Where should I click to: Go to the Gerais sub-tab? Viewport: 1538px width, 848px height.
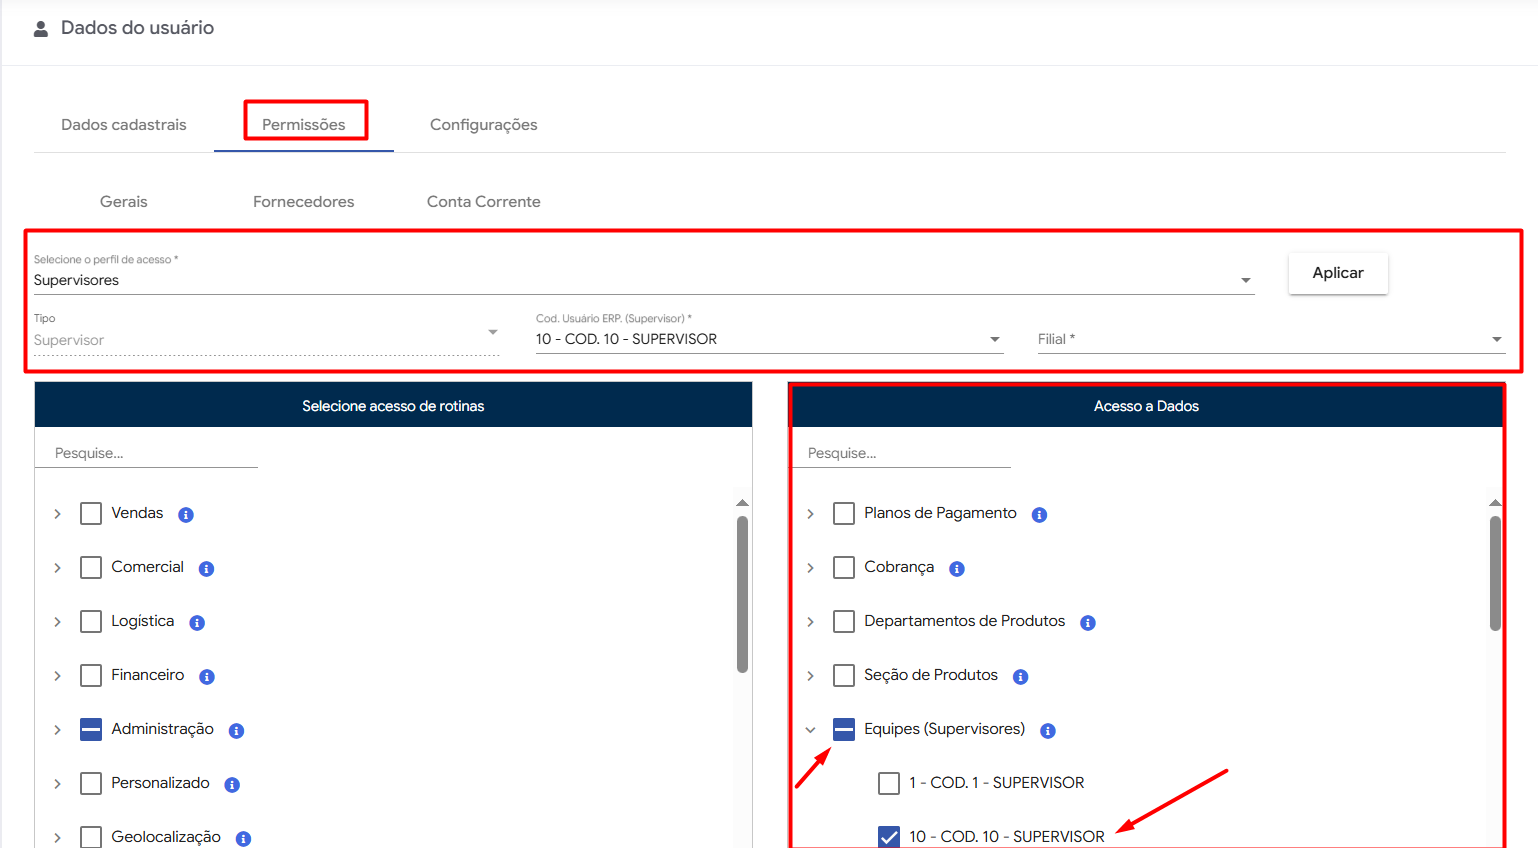point(124,202)
